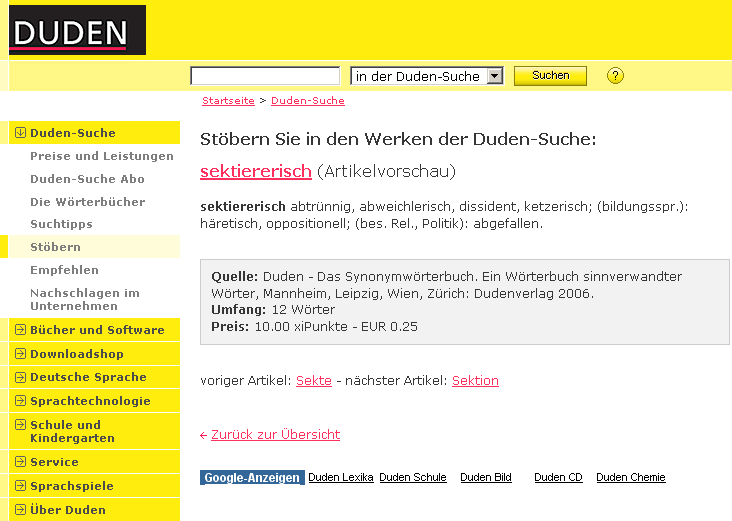The image size is (732, 521).
Task: Click arrow icon beside Bücher und Software
Action: point(20,330)
